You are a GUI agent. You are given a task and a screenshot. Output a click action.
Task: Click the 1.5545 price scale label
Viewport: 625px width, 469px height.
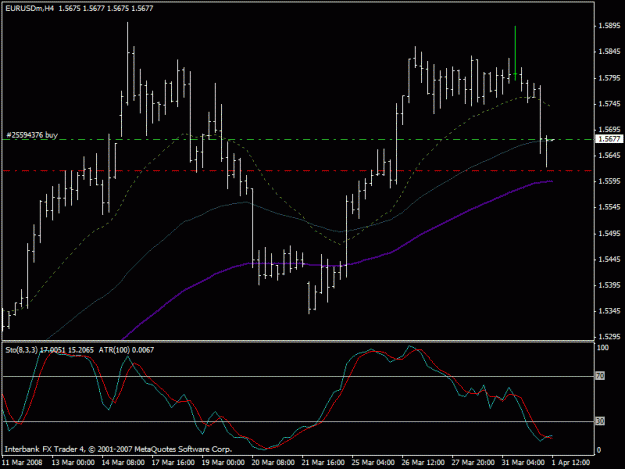[x=609, y=207]
